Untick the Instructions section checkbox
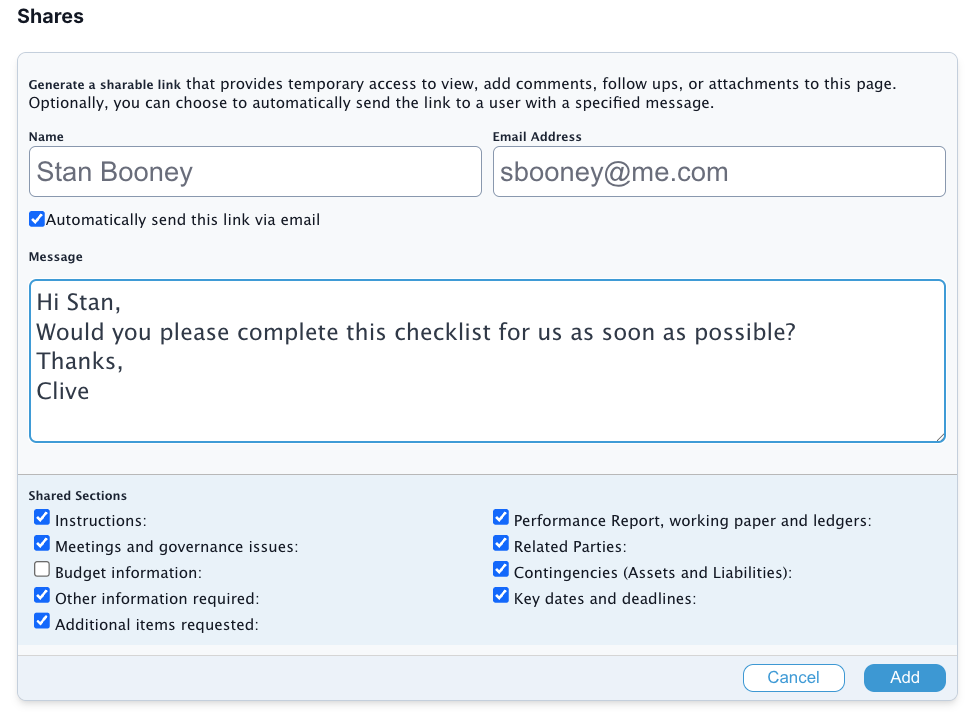The image size is (972, 712). 42,517
